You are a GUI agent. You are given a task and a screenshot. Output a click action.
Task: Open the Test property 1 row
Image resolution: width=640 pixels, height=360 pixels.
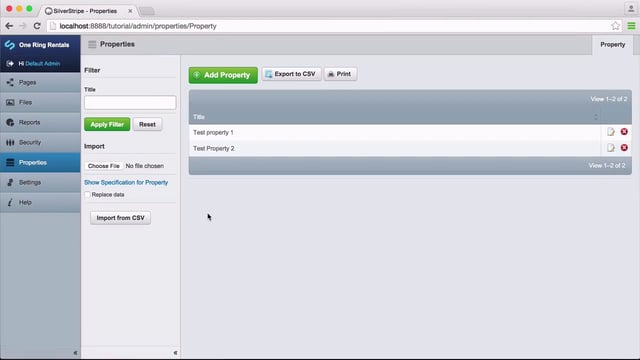[x=395, y=133]
